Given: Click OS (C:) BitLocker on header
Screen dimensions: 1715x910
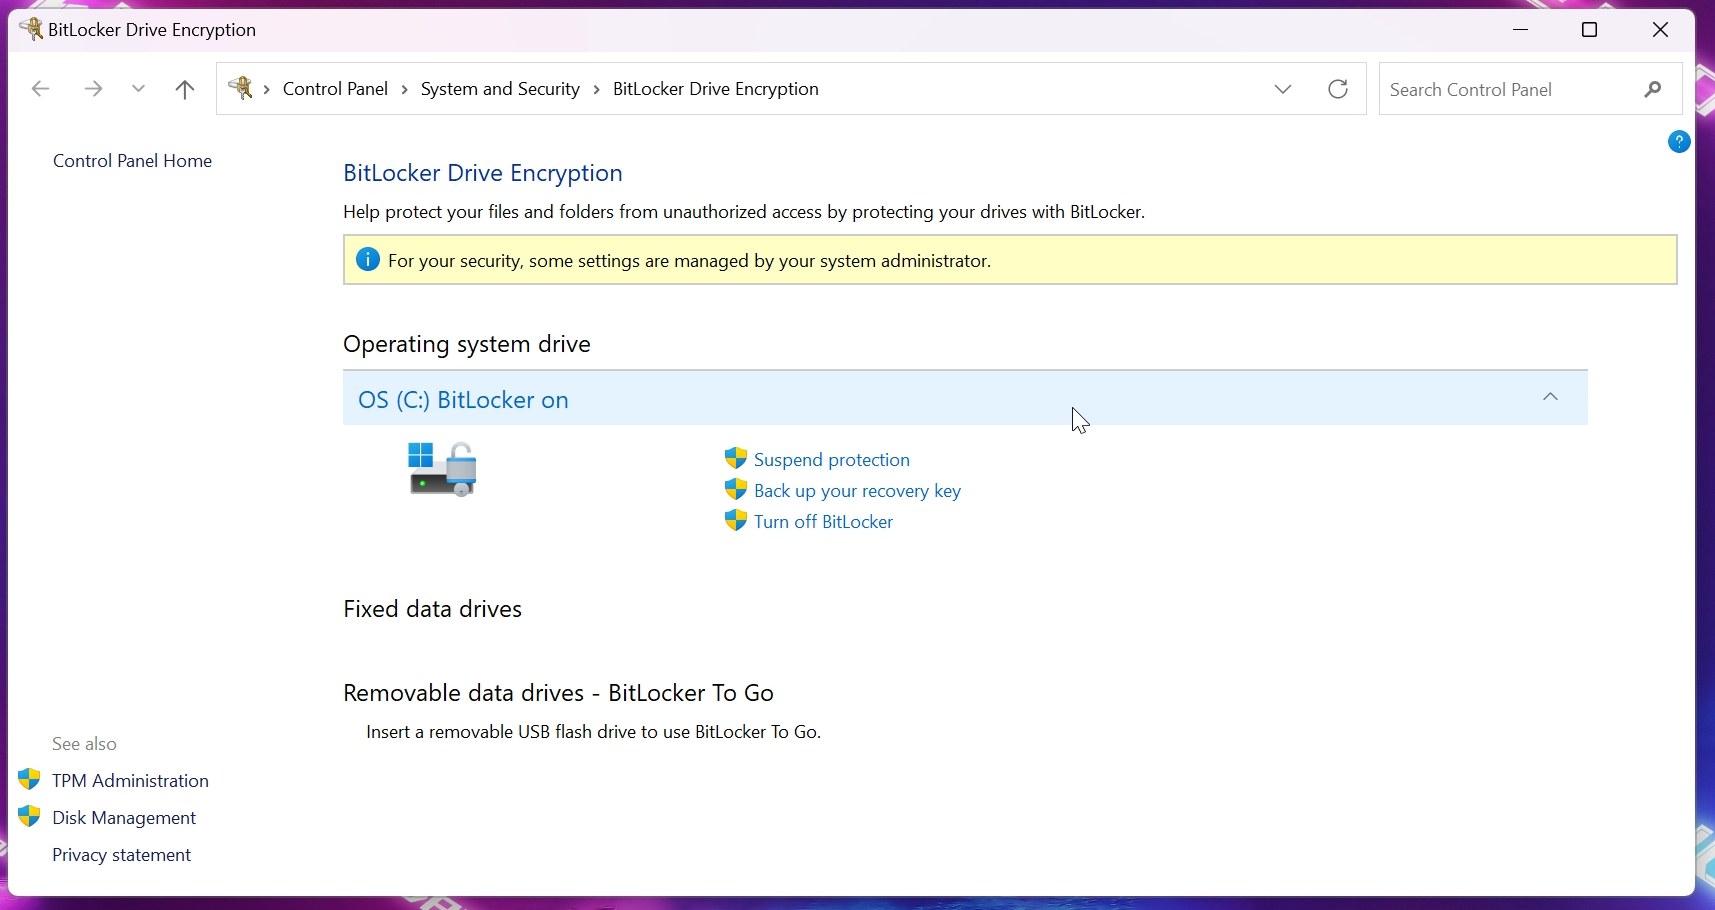Looking at the screenshot, I should pos(463,400).
